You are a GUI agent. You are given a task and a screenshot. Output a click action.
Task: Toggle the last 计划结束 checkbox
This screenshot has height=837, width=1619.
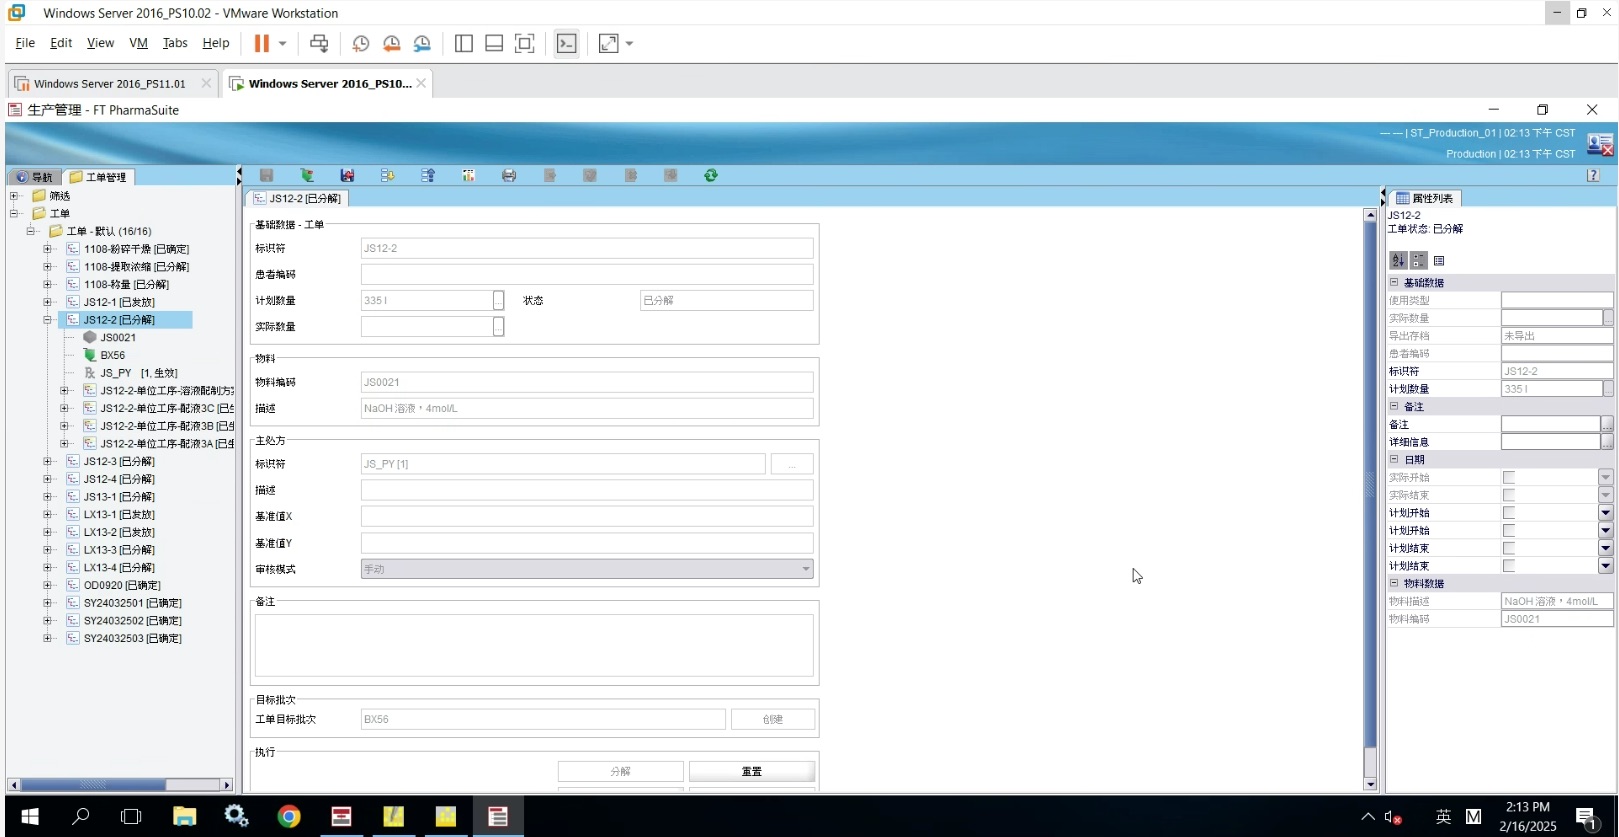(x=1509, y=566)
